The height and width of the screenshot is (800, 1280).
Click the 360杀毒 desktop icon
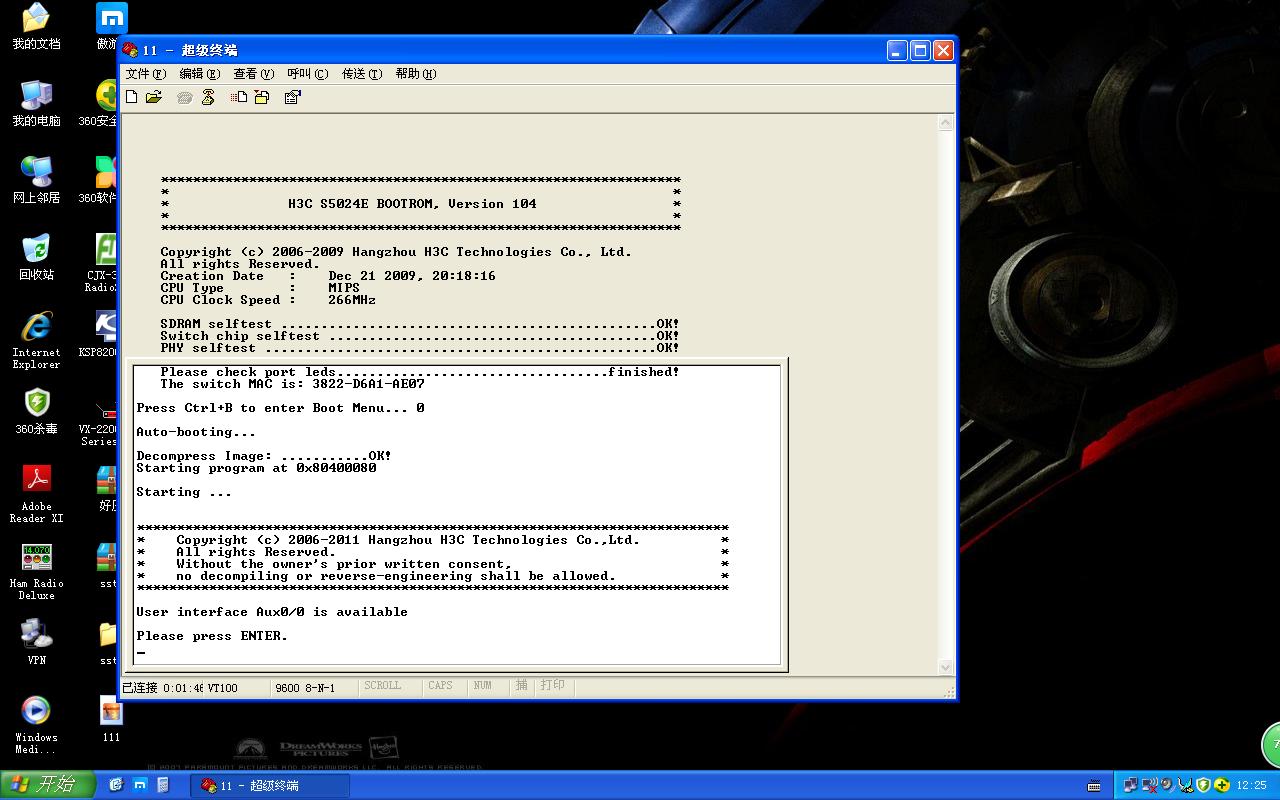pyautogui.click(x=36, y=412)
